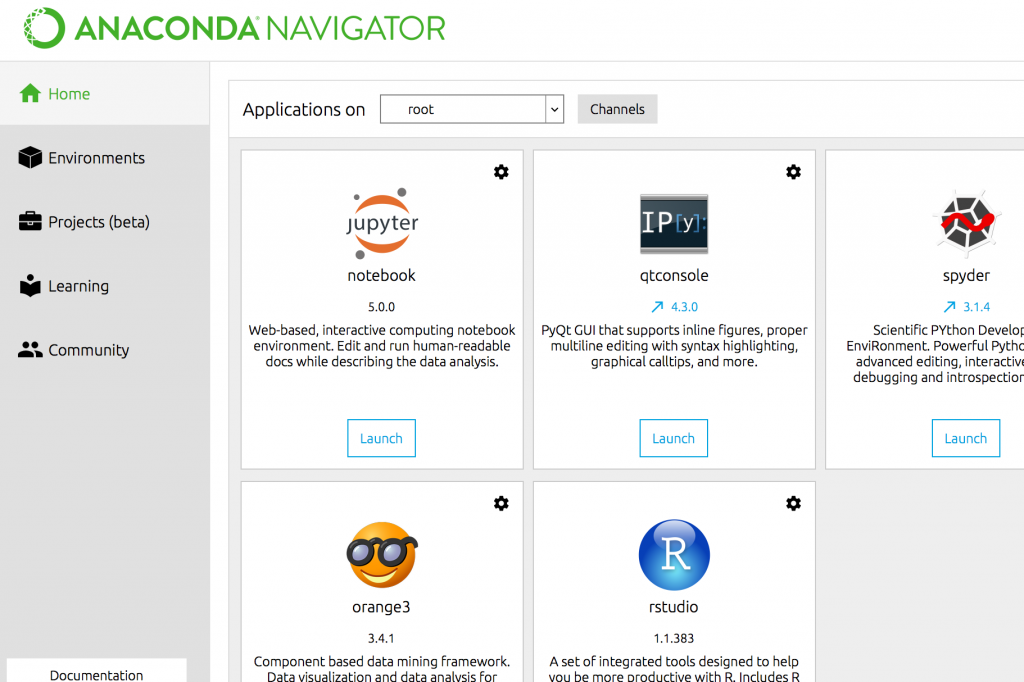This screenshot has width=1024, height=682.
Task: Click the IPython qtconsole logo
Action: click(674, 224)
